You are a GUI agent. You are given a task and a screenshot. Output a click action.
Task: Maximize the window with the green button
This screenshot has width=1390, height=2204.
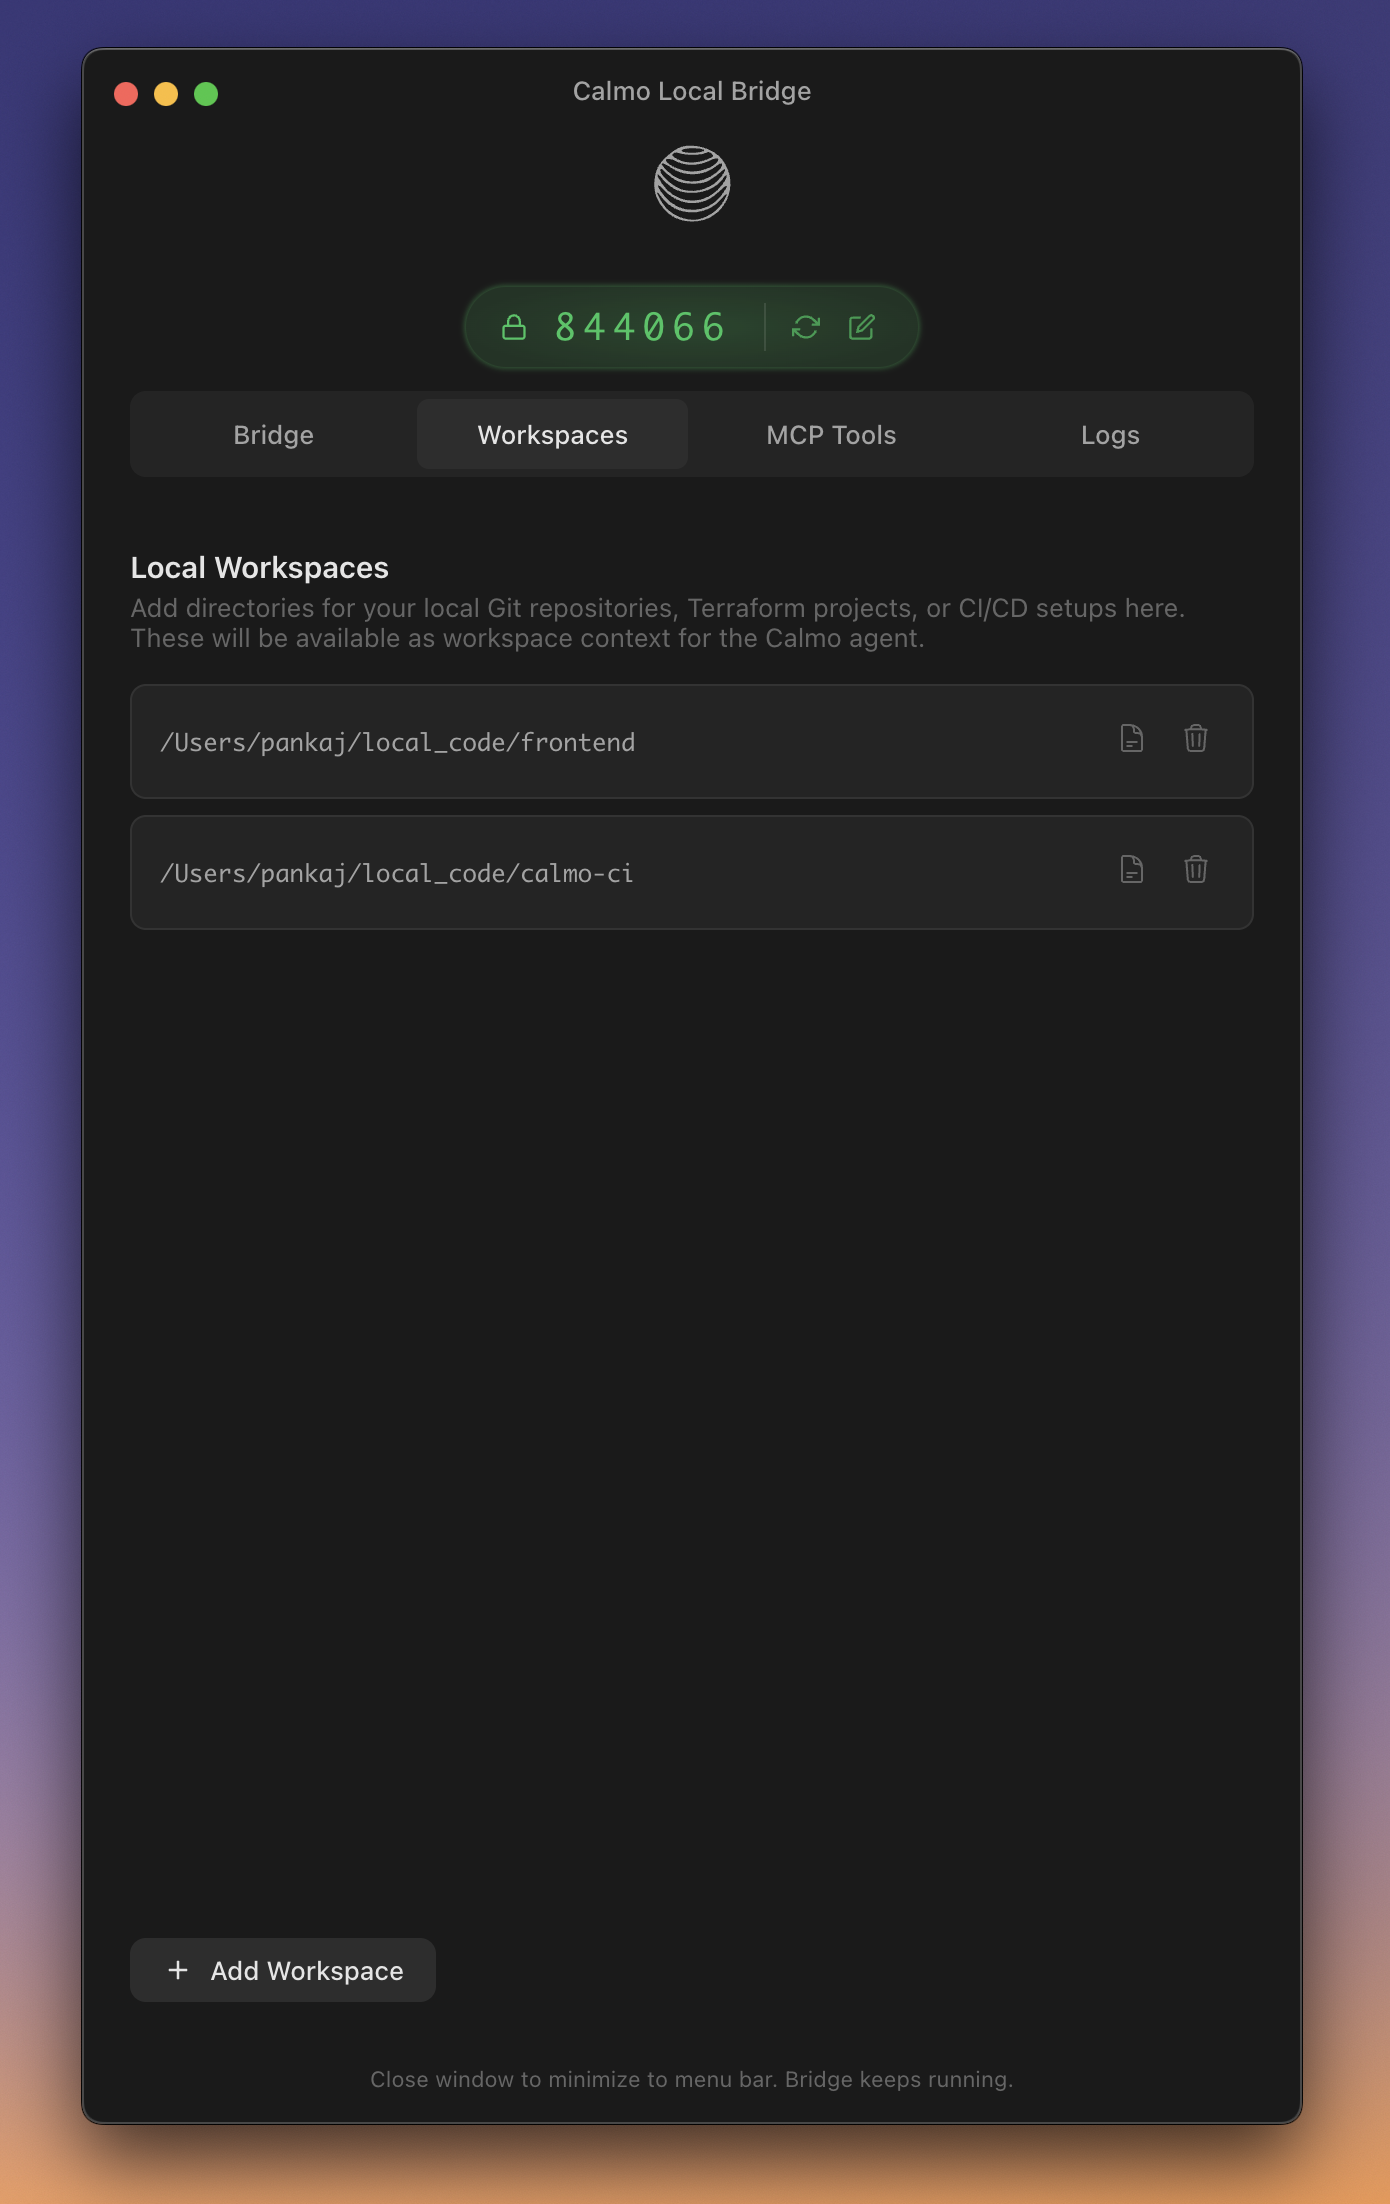[206, 94]
